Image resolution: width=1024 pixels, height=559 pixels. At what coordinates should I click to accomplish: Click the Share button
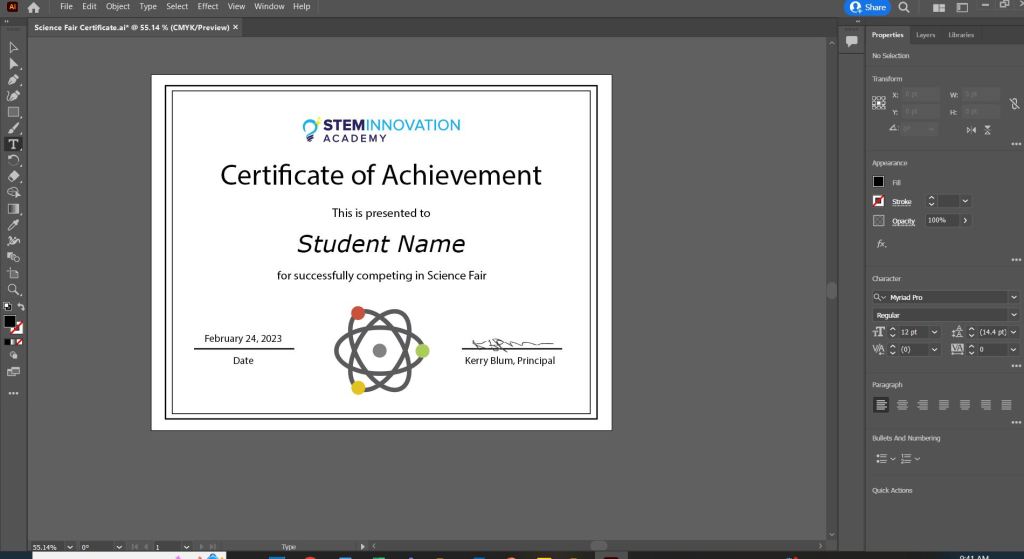868,7
